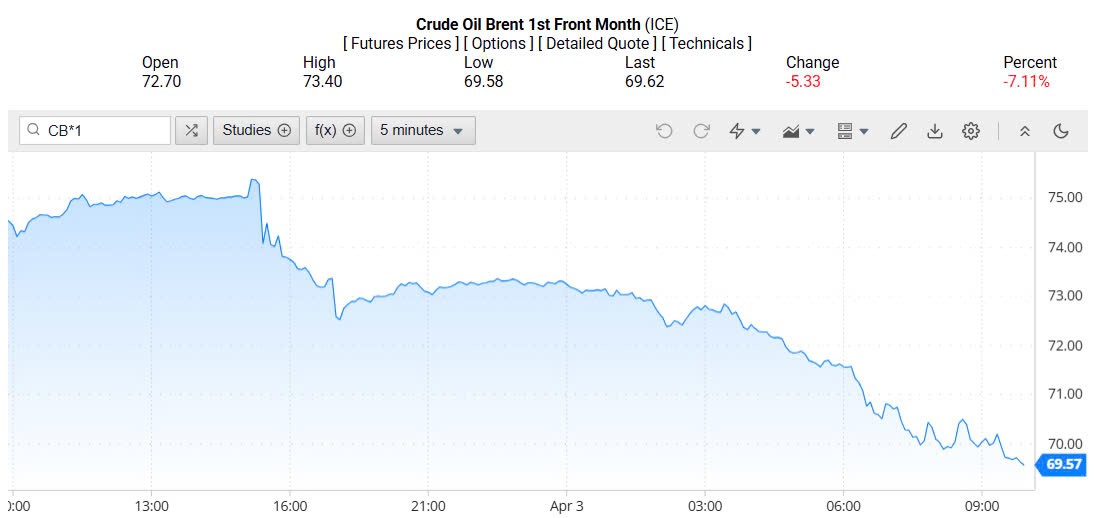View the Technicals page

(x=708, y=43)
